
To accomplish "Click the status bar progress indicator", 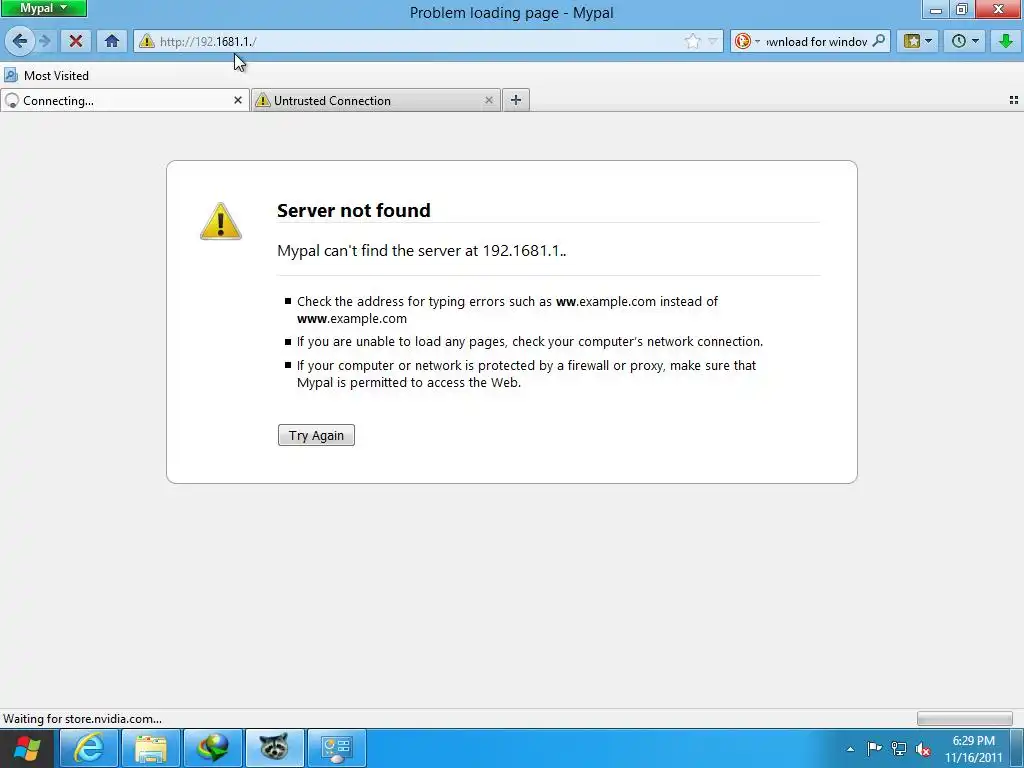I will 964,719.
